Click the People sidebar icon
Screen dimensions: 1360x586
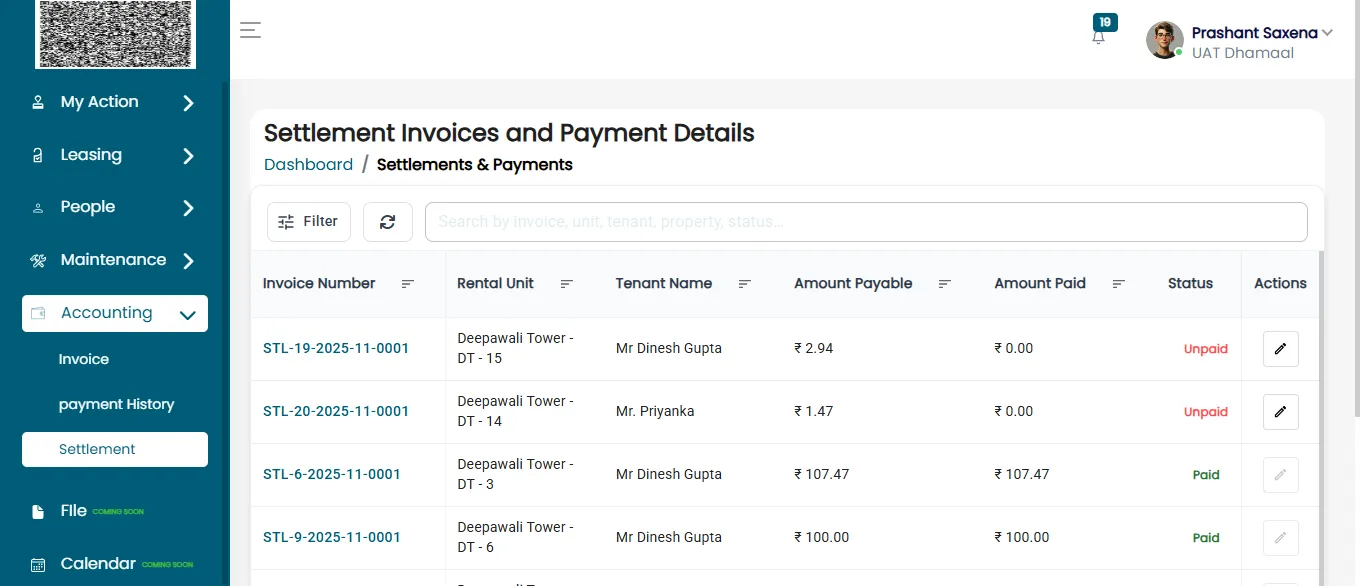pyautogui.click(x=38, y=208)
